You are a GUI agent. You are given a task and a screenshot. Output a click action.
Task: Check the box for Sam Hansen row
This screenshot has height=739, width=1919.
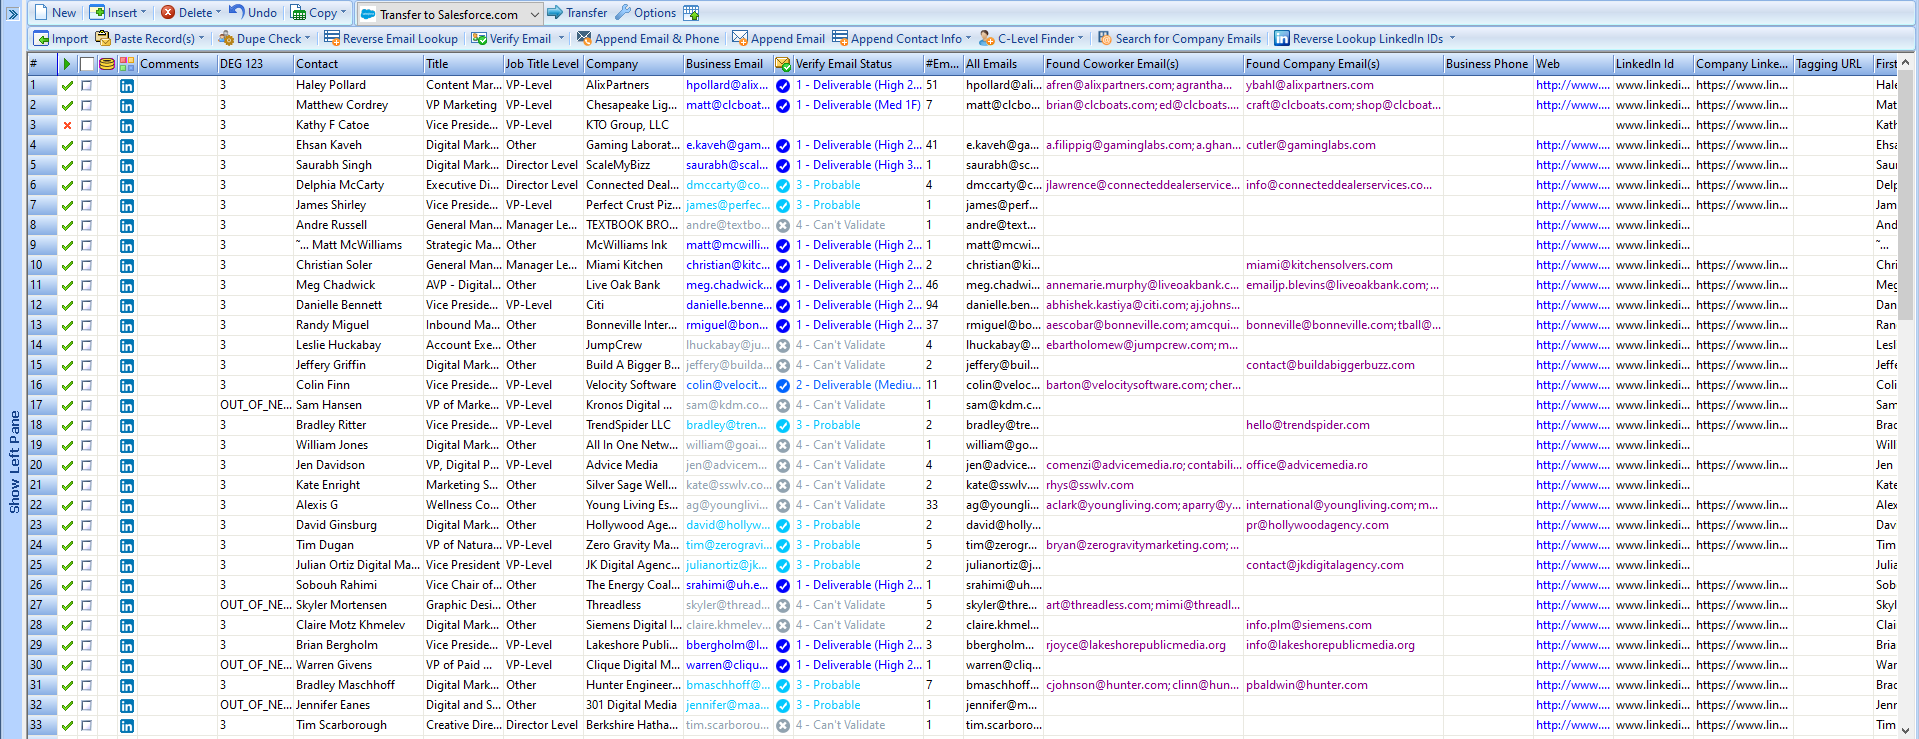click(x=87, y=405)
